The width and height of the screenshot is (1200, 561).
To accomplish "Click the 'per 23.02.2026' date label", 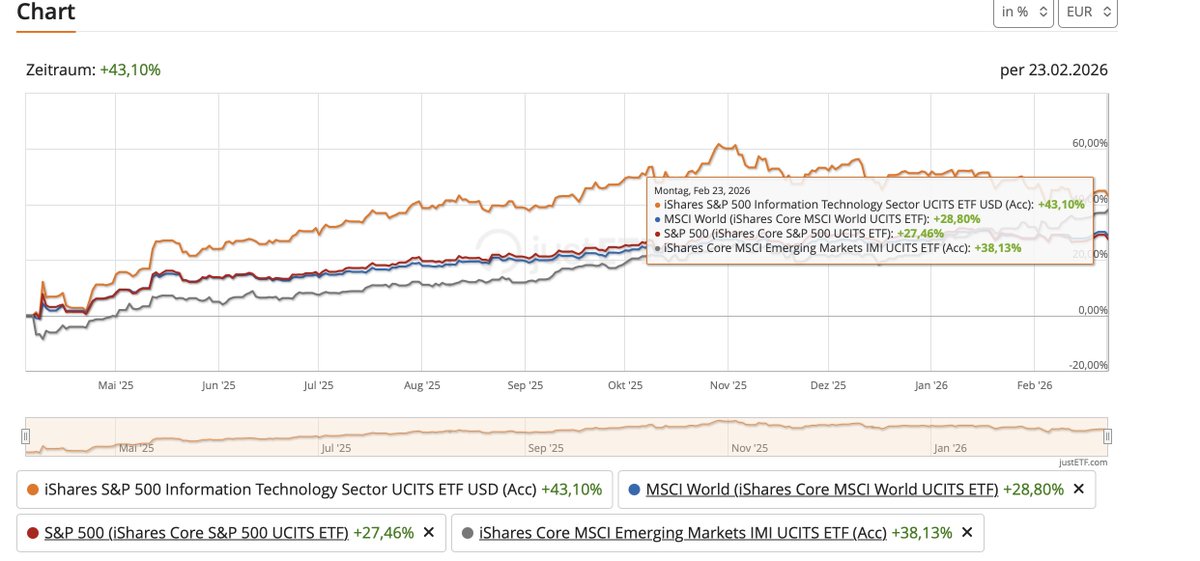I will click(1054, 70).
